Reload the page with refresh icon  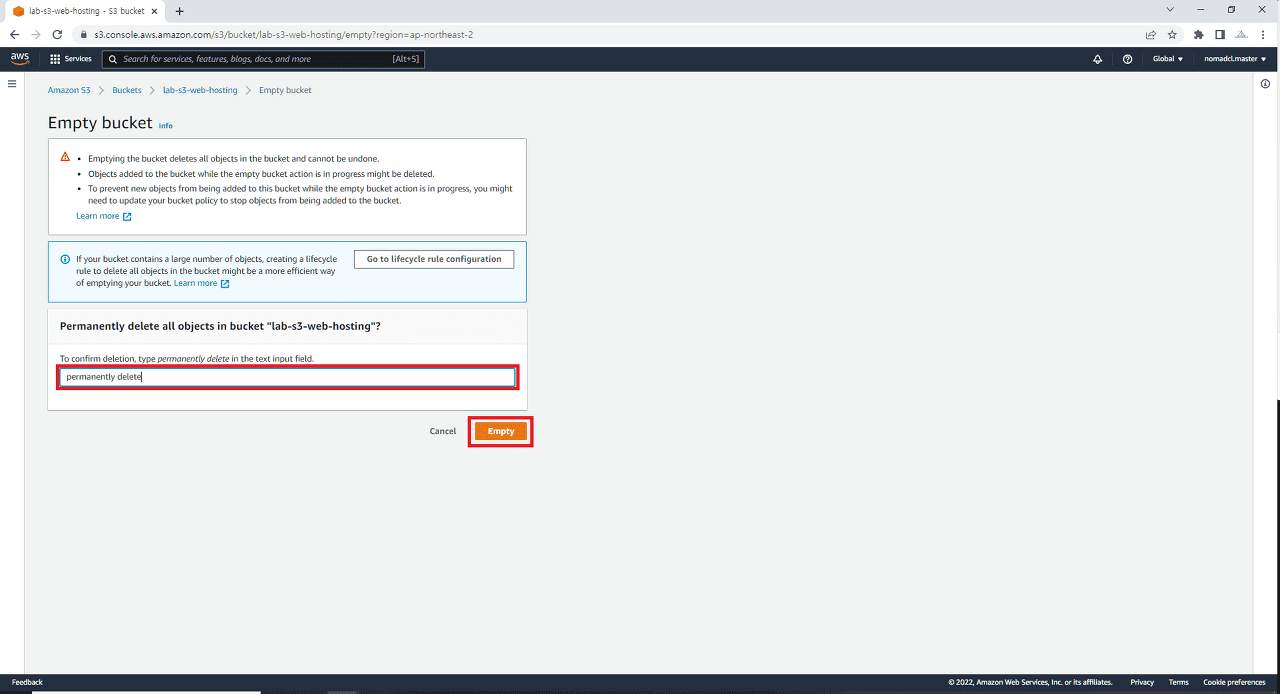(57, 34)
